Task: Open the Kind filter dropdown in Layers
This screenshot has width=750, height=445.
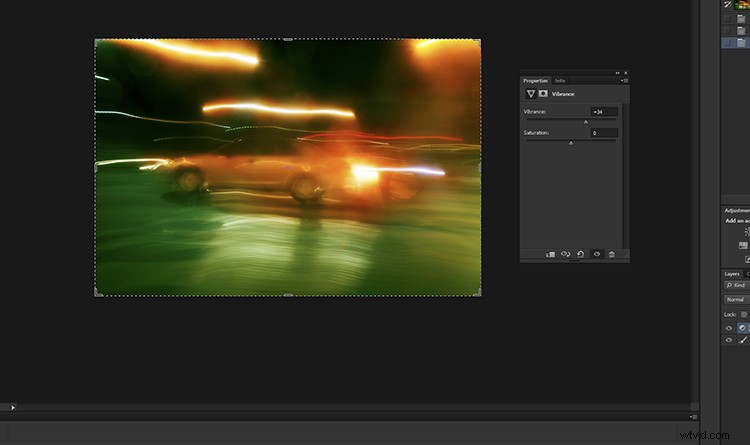Action: (x=737, y=285)
